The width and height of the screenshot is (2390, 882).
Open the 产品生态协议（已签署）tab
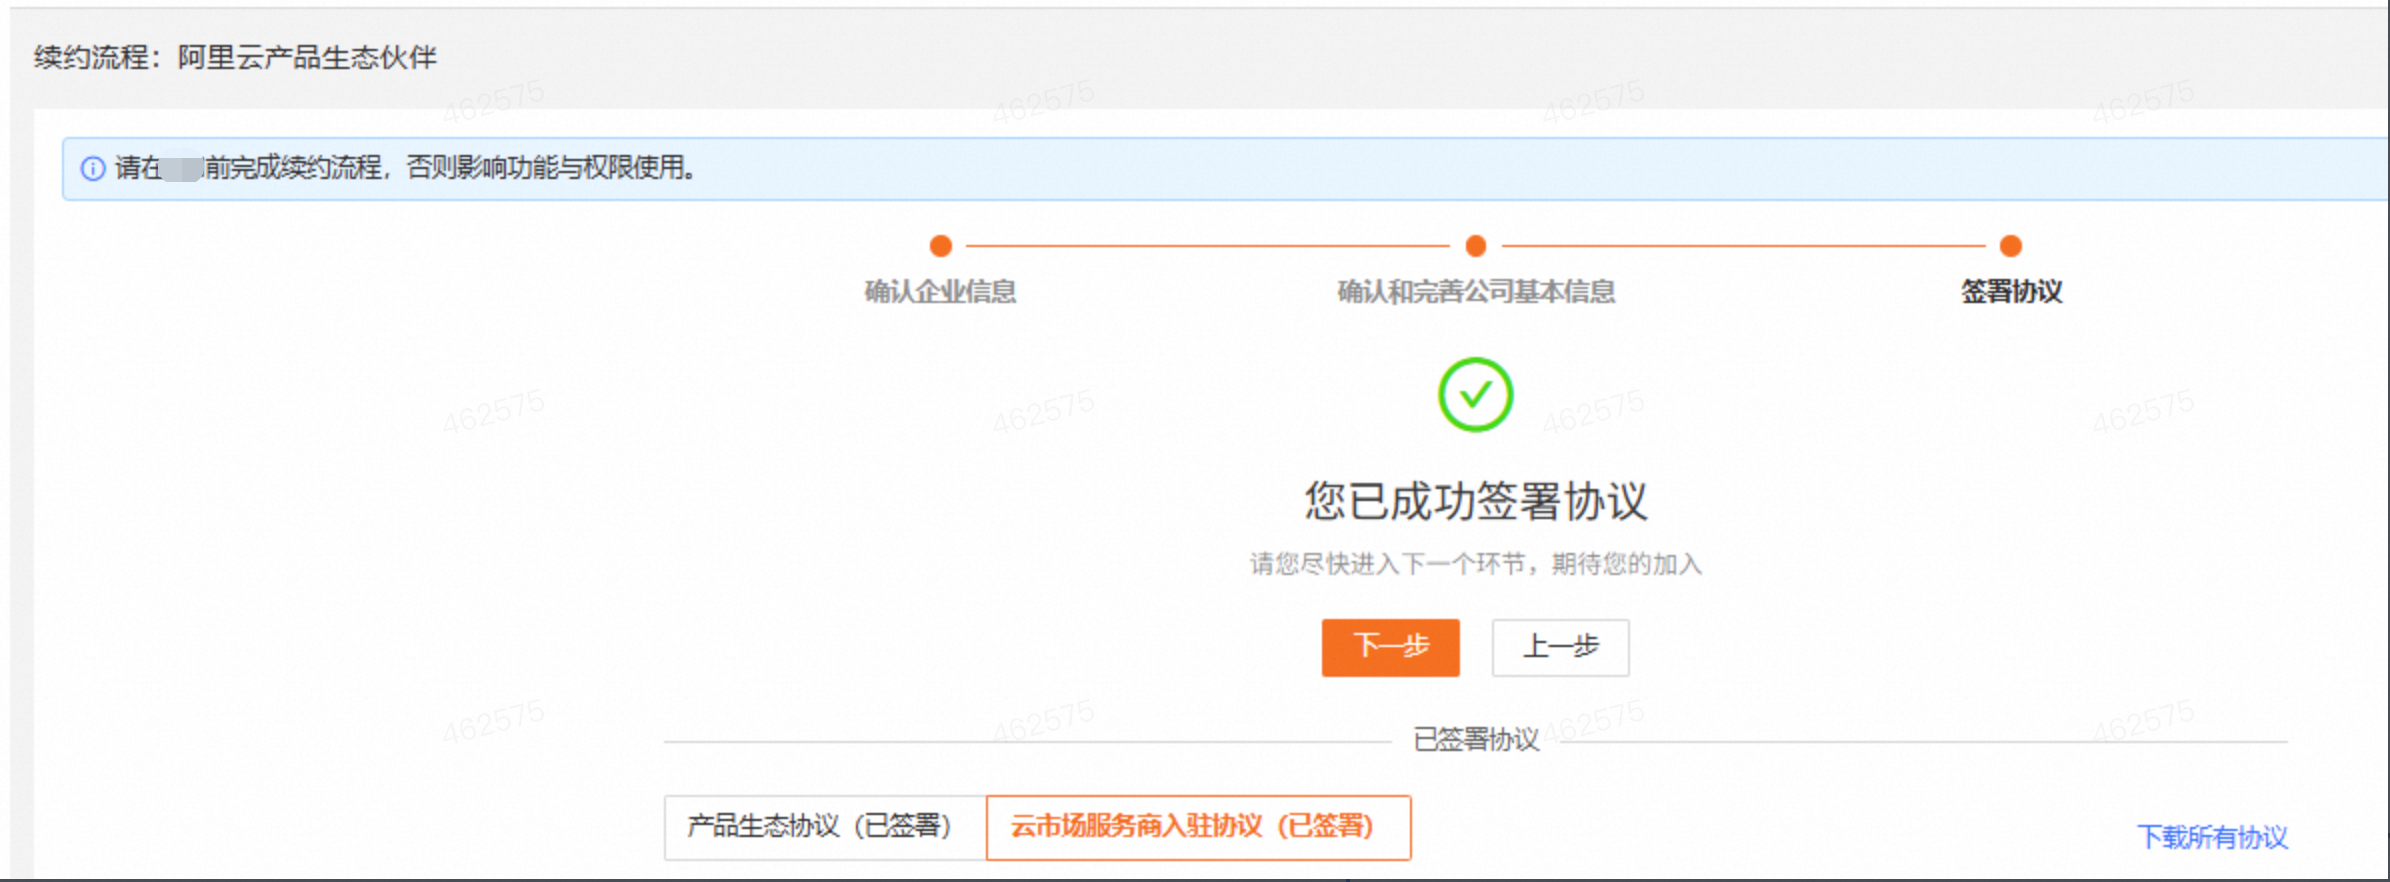825,827
